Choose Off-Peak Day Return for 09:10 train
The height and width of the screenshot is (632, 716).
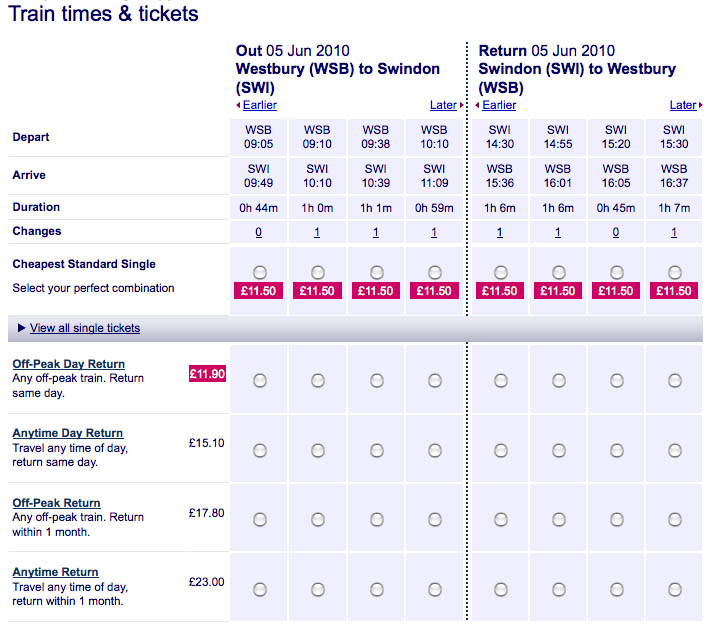(x=318, y=380)
